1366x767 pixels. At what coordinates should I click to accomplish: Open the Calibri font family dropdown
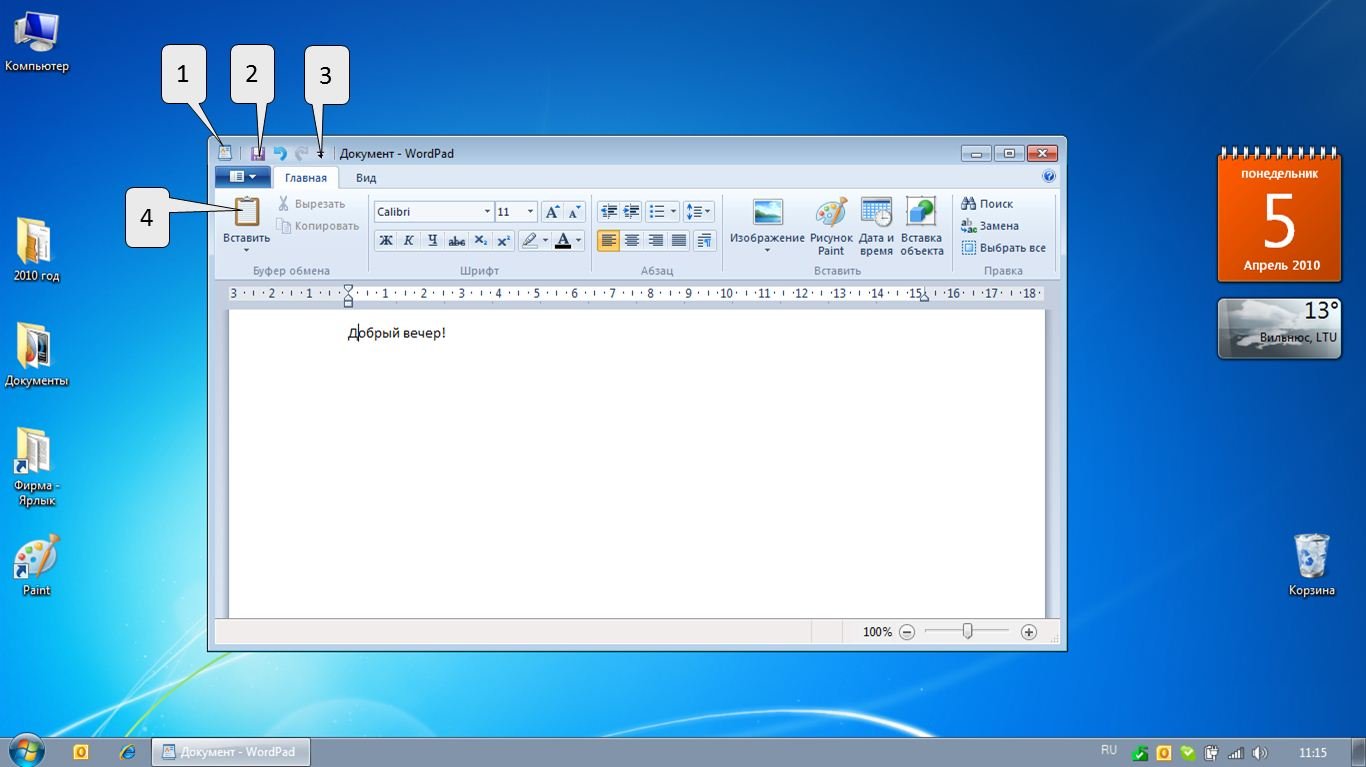(x=487, y=212)
